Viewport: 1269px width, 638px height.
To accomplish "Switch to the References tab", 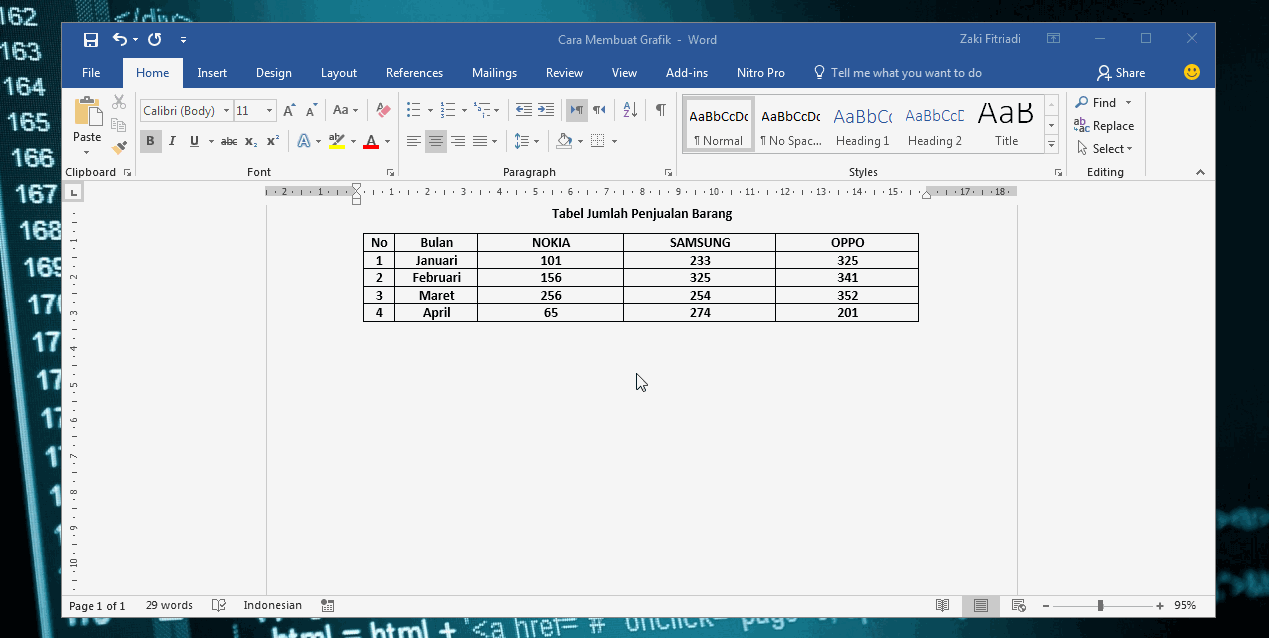I will pyautogui.click(x=414, y=73).
